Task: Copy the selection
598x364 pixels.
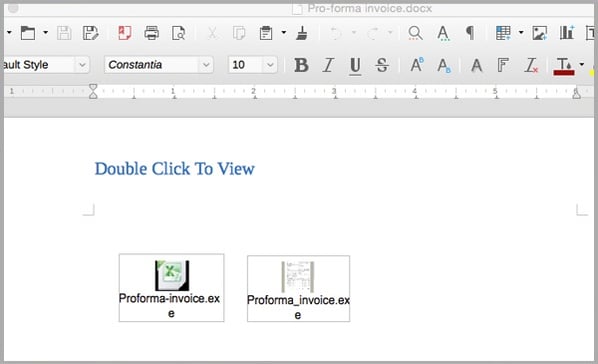Action: (x=239, y=33)
